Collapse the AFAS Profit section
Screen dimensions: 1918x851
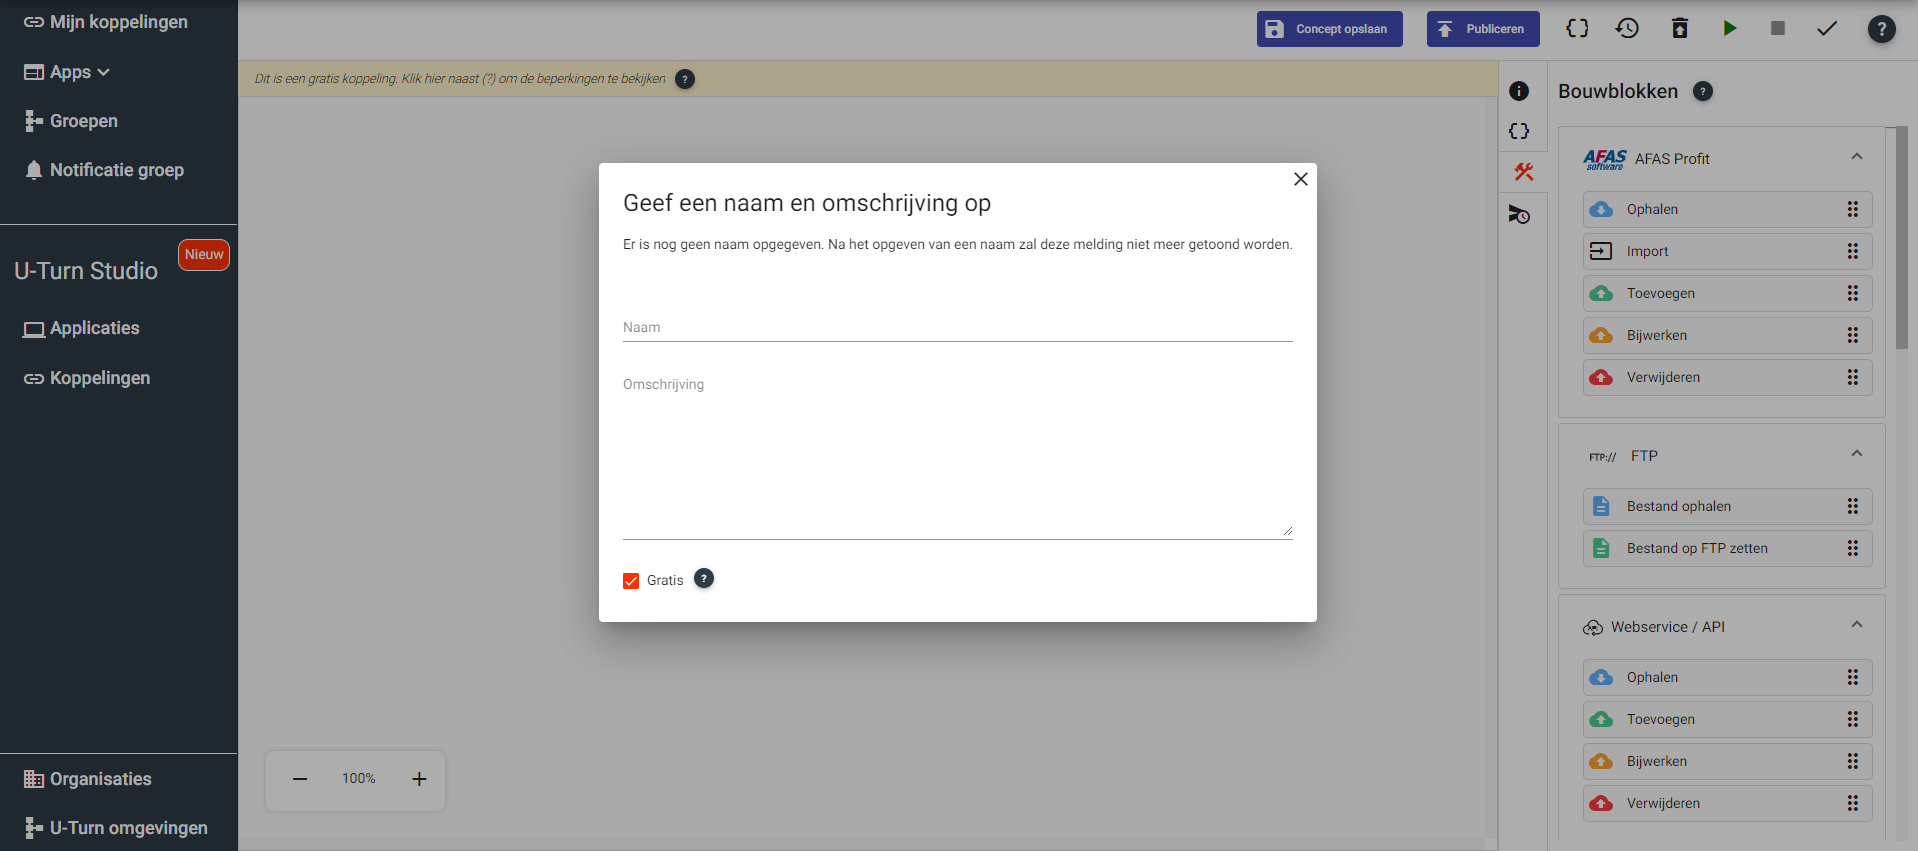pyautogui.click(x=1856, y=157)
